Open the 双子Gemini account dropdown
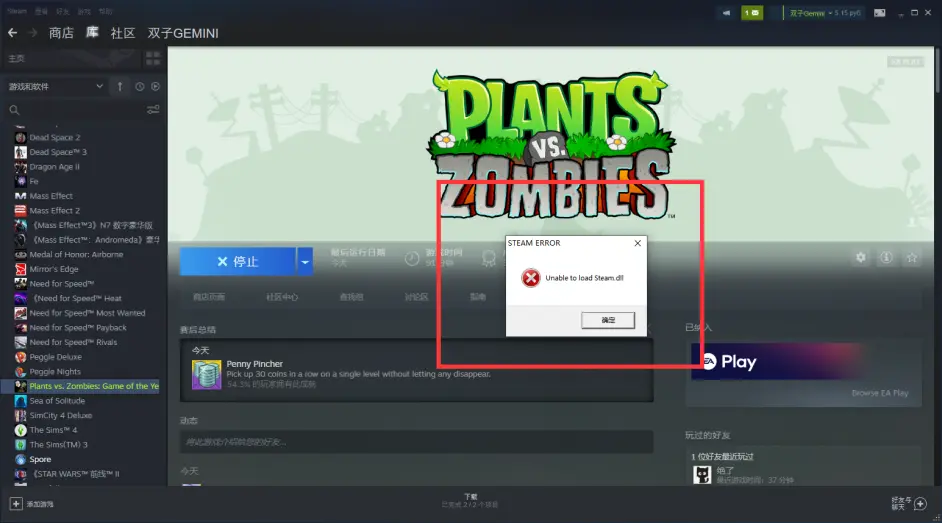Image resolution: width=942 pixels, height=523 pixels. point(825,13)
